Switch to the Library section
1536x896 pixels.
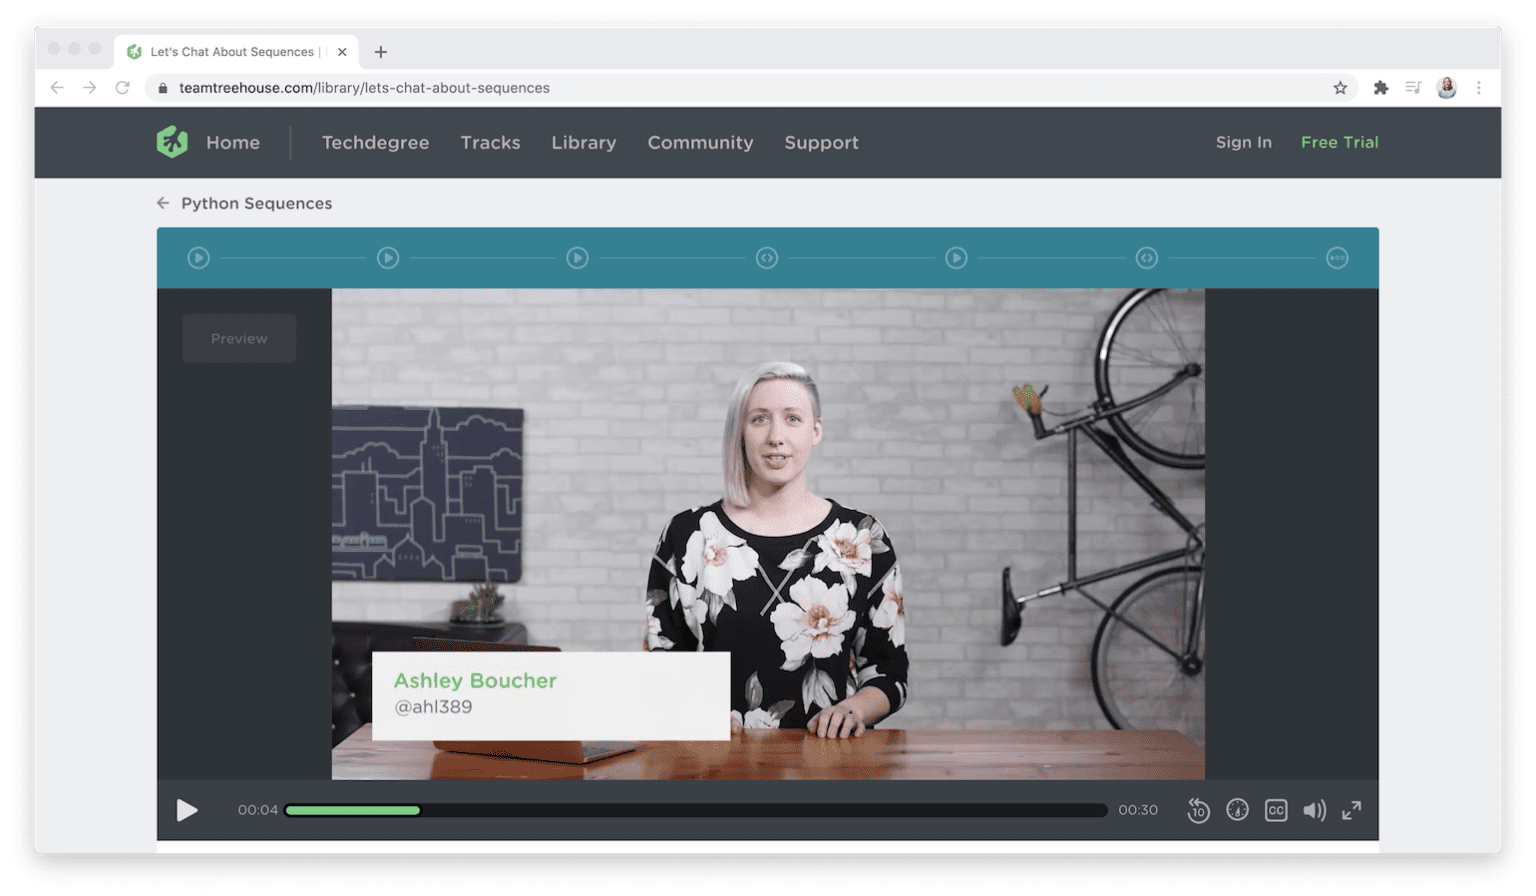[x=583, y=142]
